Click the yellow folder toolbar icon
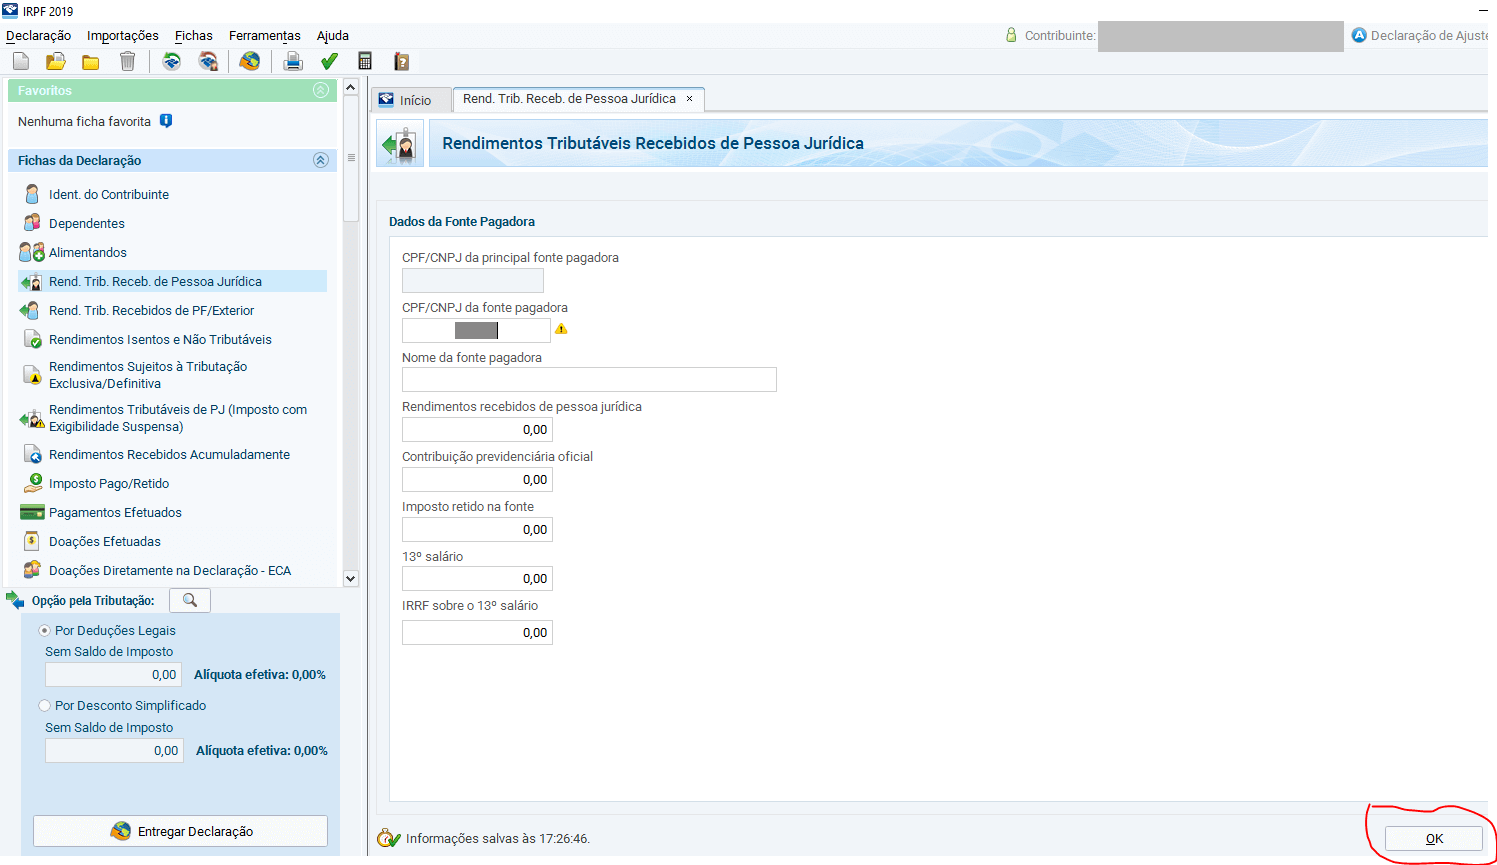 pyautogui.click(x=91, y=62)
